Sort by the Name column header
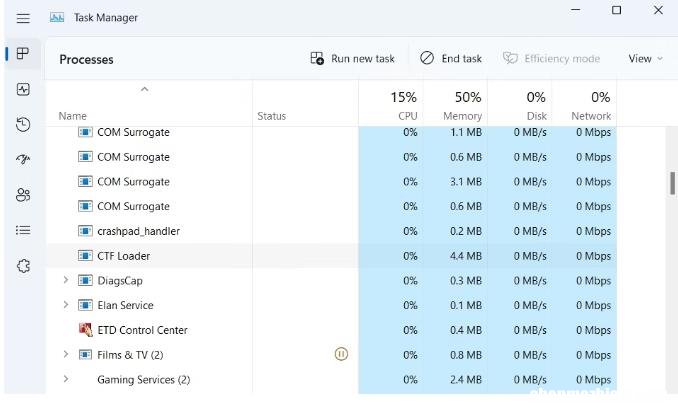This screenshot has width=678, height=411. (x=72, y=116)
